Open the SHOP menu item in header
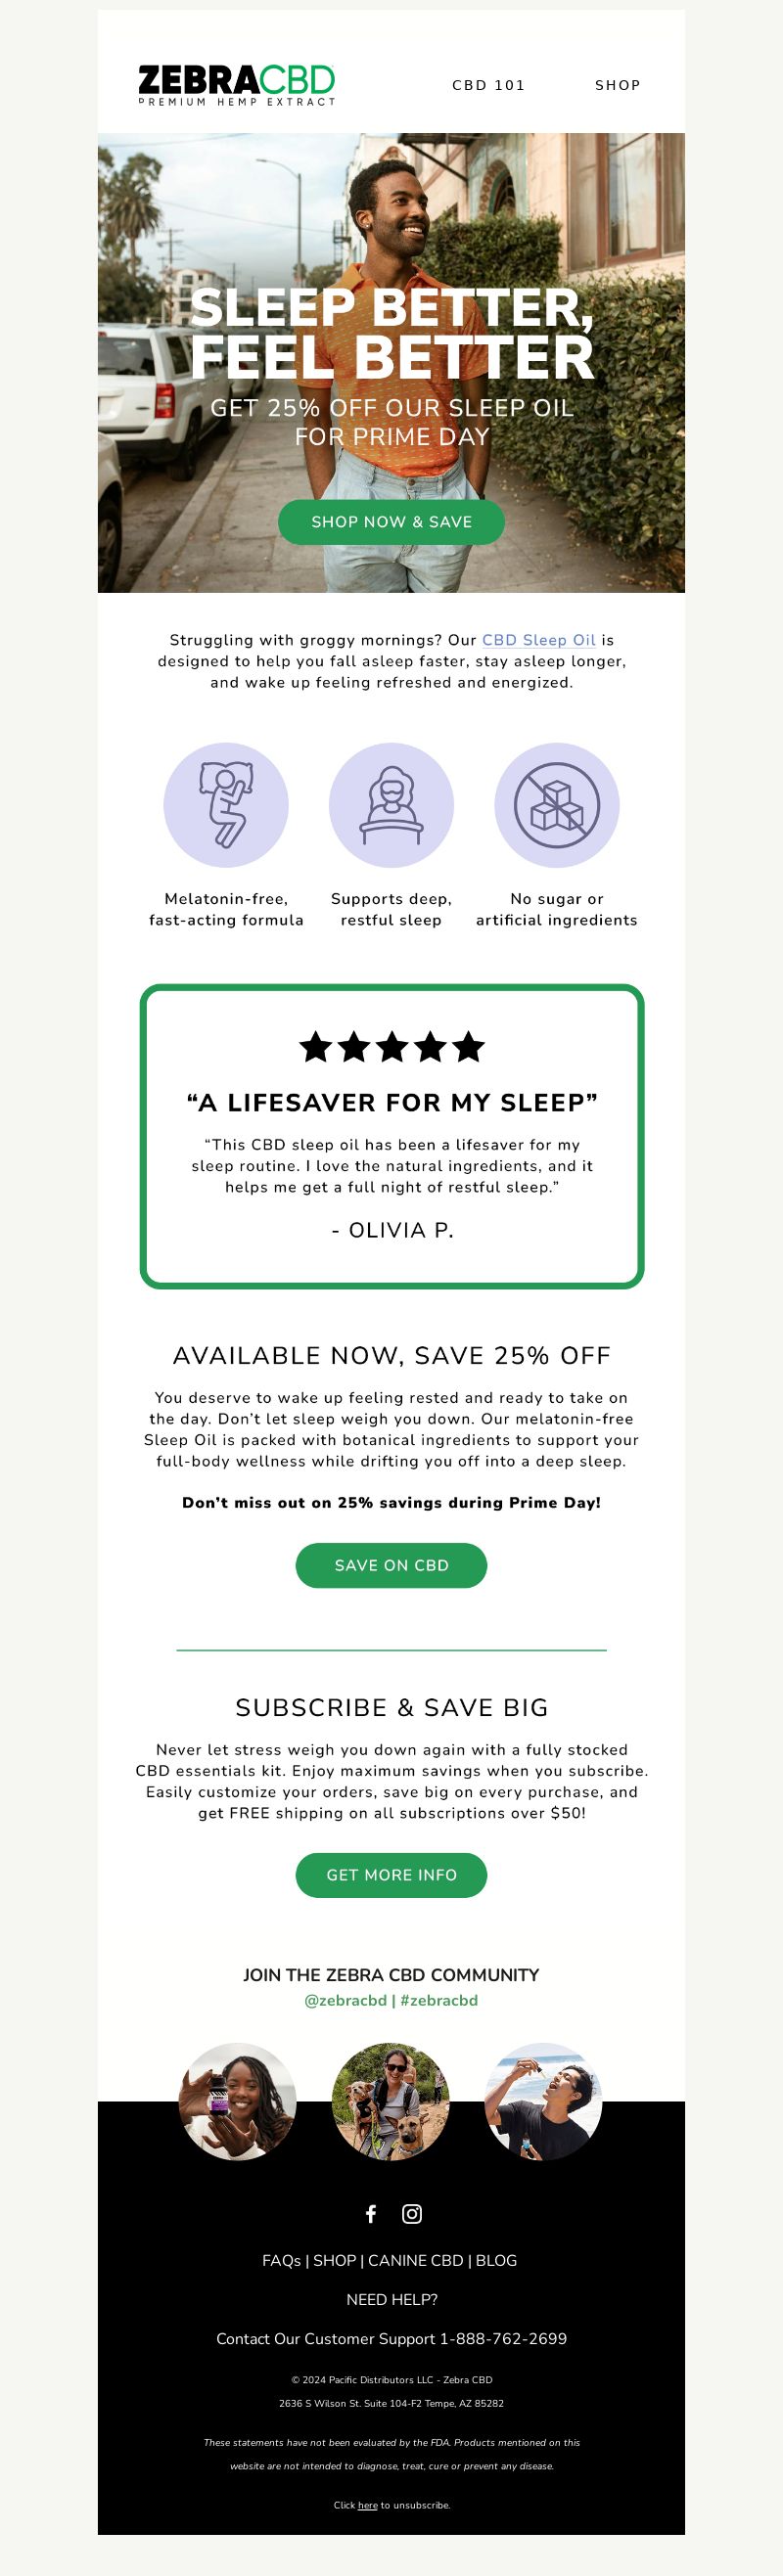 pos(618,85)
